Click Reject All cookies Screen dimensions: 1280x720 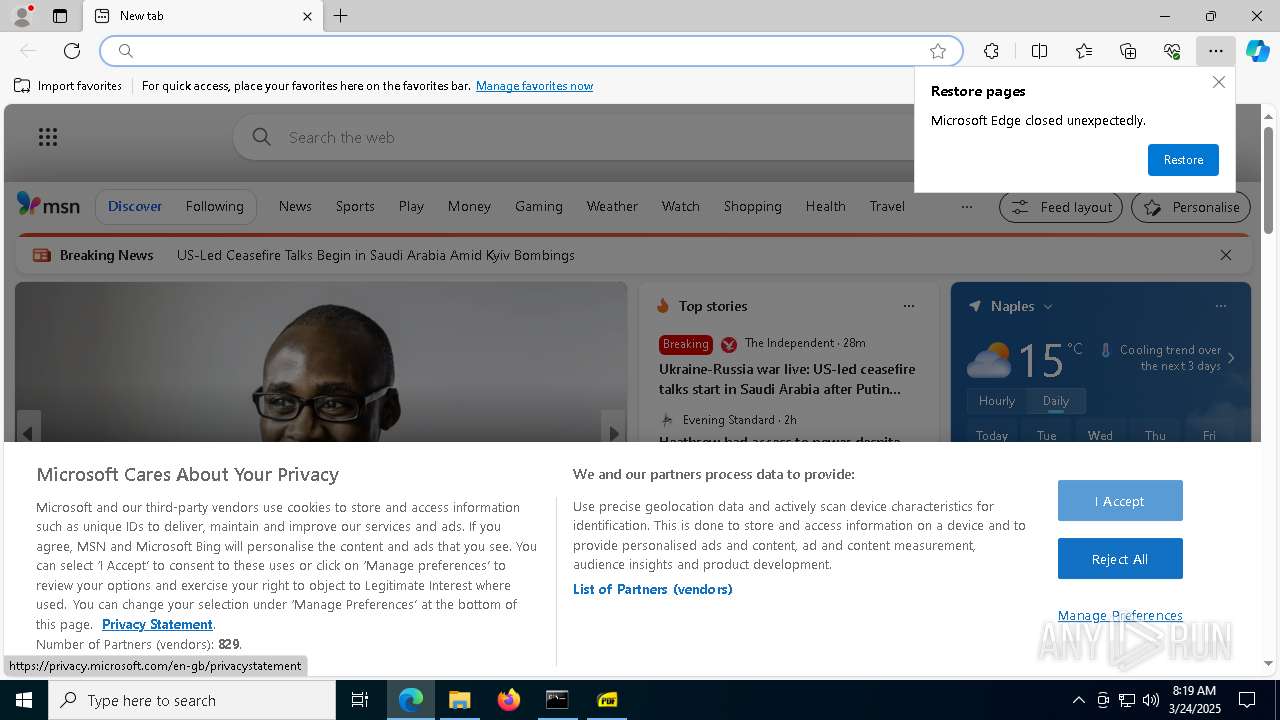click(1120, 559)
